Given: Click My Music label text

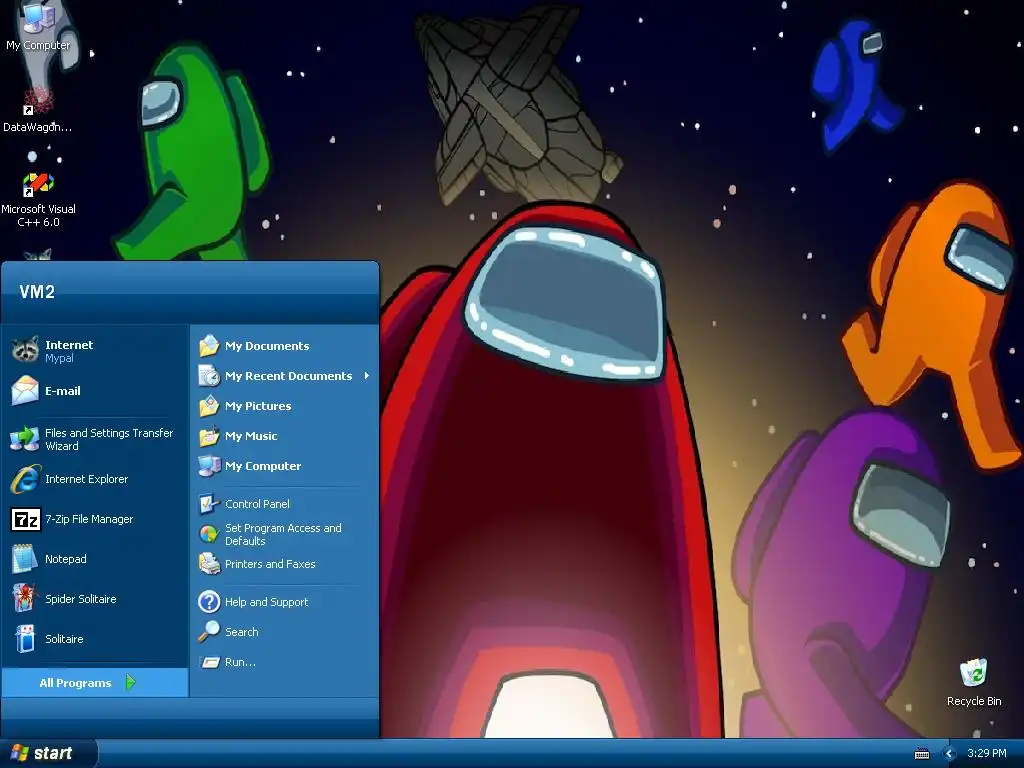Looking at the screenshot, I should (x=251, y=436).
